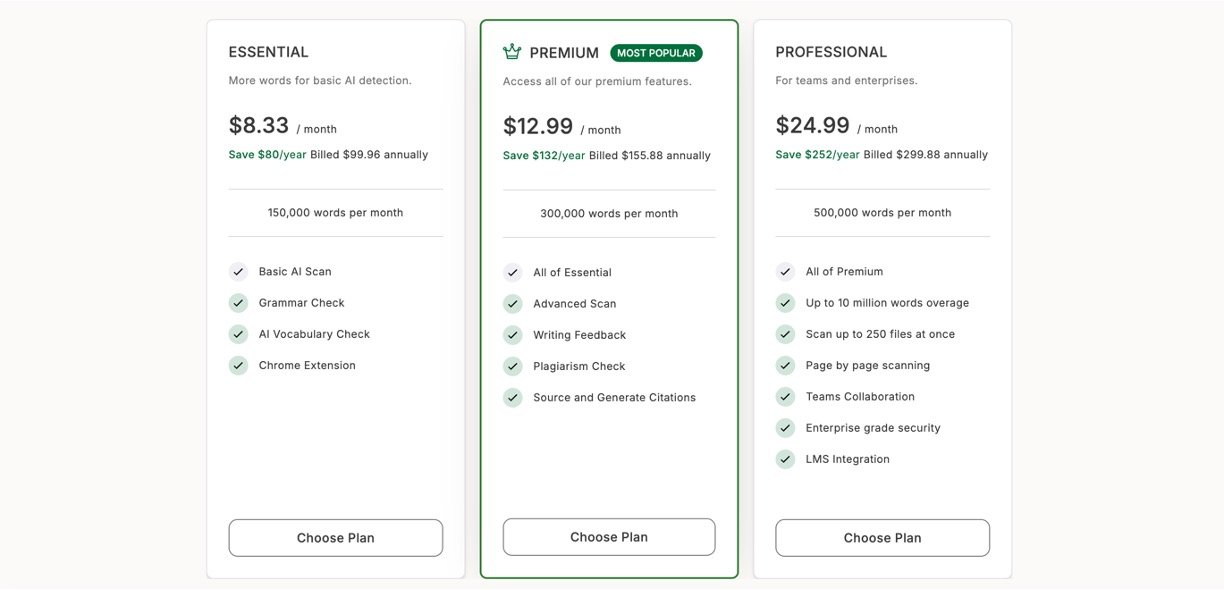Click the checkmark next to Grammar Check
1224x590 pixels.
238,302
